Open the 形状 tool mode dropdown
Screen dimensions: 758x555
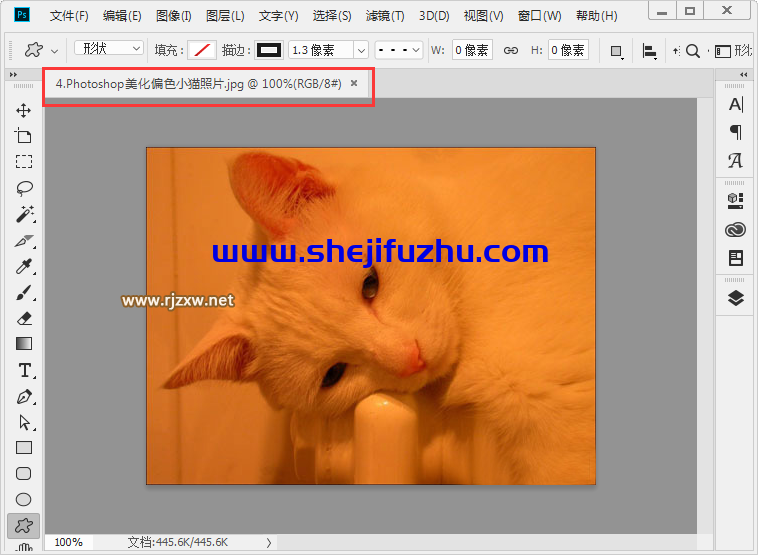[x=109, y=48]
